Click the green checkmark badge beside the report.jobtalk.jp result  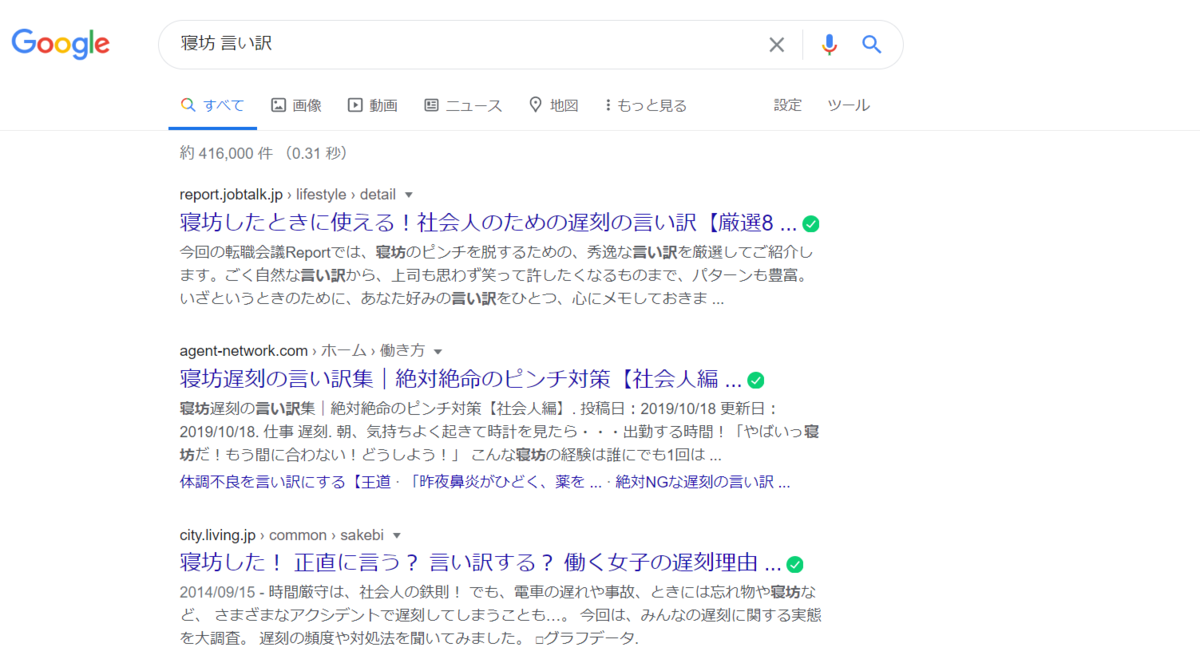click(812, 224)
